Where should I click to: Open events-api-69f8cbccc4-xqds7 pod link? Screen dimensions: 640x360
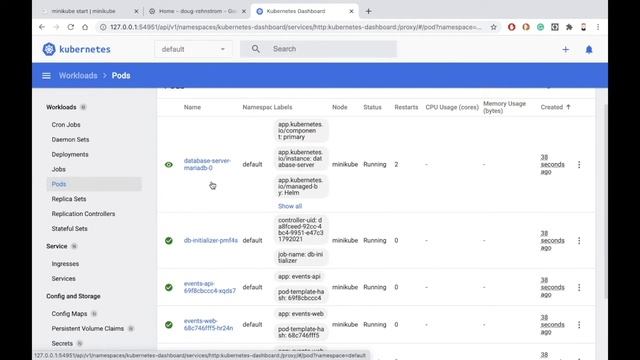(x=209, y=287)
